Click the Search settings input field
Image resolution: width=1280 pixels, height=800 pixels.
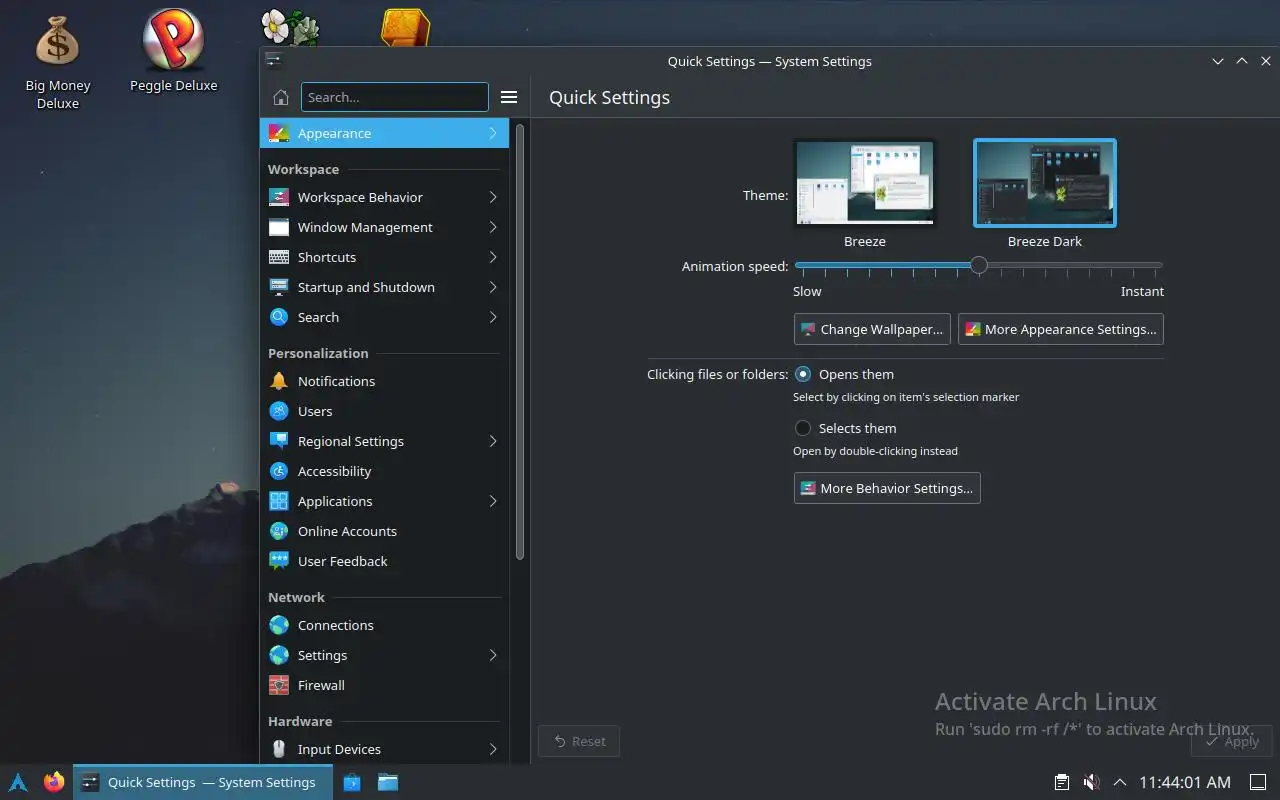(x=395, y=97)
